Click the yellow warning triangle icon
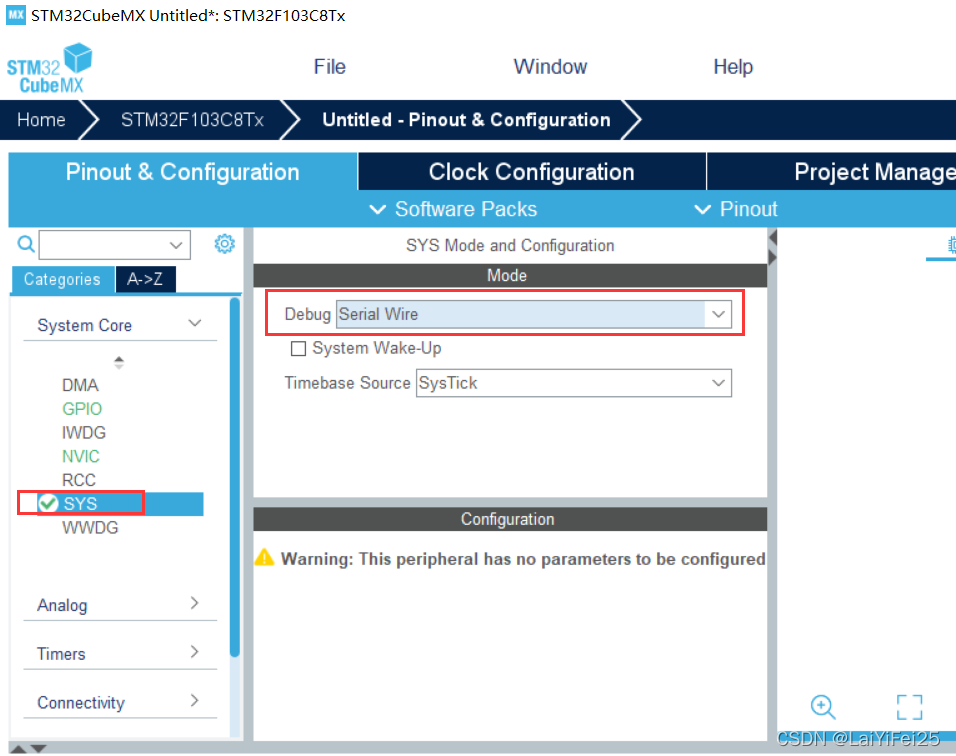This screenshot has height=756, width=956. click(x=265, y=557)
